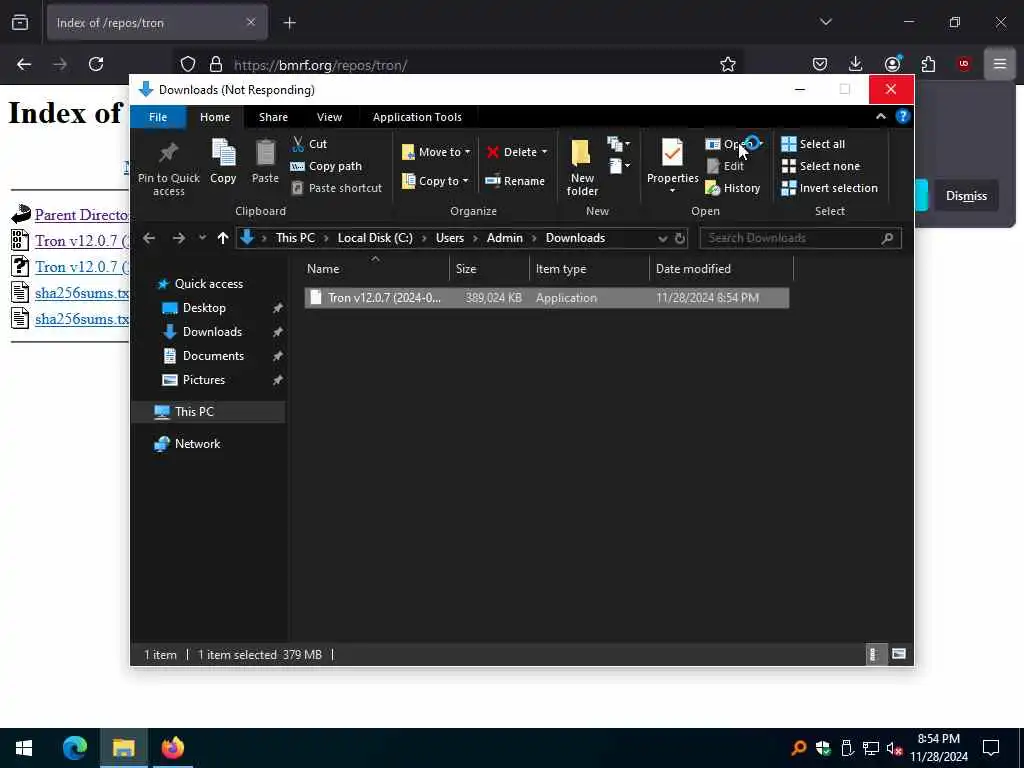Open the Easy access dropdown
The height and width of the screenshot is (768, 1024).
[x=620, y=166]
